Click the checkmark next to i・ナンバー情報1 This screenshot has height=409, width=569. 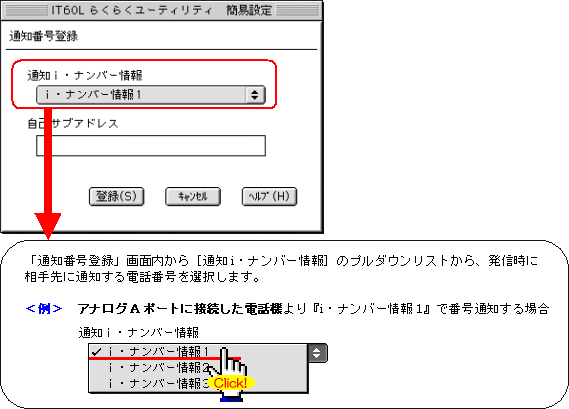coord(97,351)
